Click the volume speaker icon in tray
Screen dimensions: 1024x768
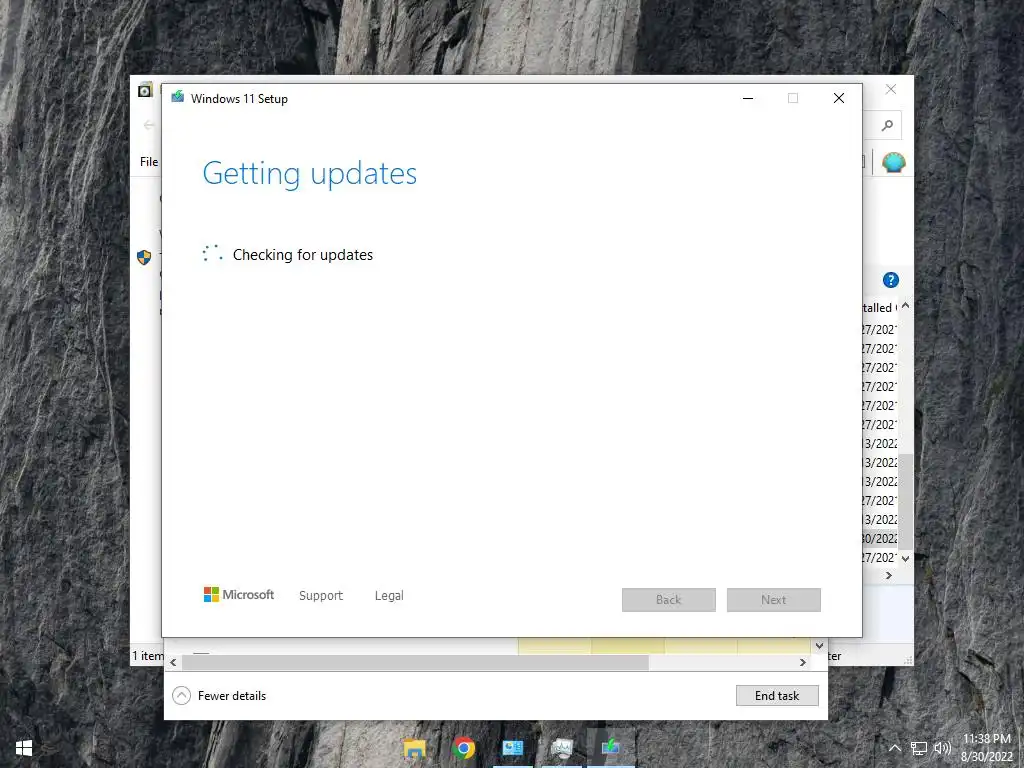942,748
